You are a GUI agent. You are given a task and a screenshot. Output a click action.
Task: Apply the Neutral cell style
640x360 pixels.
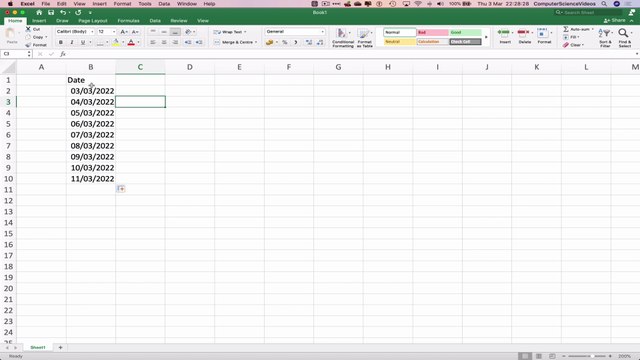(x=400, y=42)
